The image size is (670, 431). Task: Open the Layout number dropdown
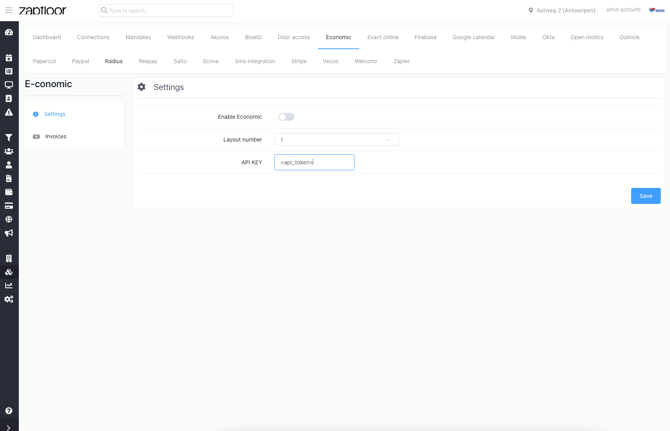(x=336, y=140)
